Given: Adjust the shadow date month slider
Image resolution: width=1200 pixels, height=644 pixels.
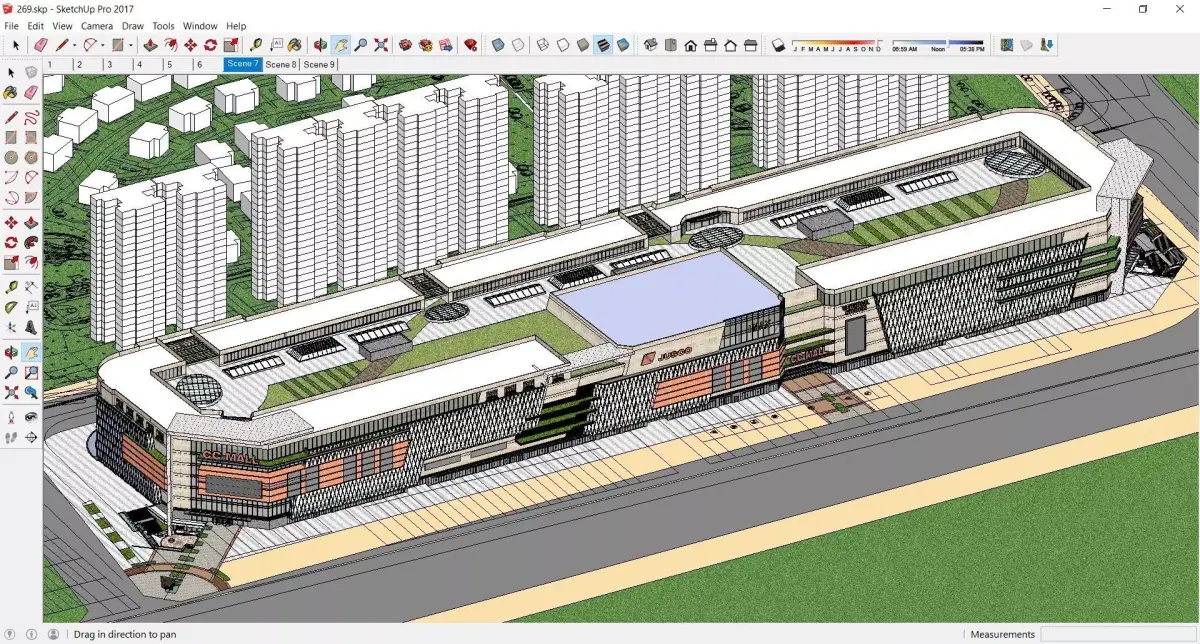Looking at the screenshot, I should pyautogui.click(x=837, y=45).
